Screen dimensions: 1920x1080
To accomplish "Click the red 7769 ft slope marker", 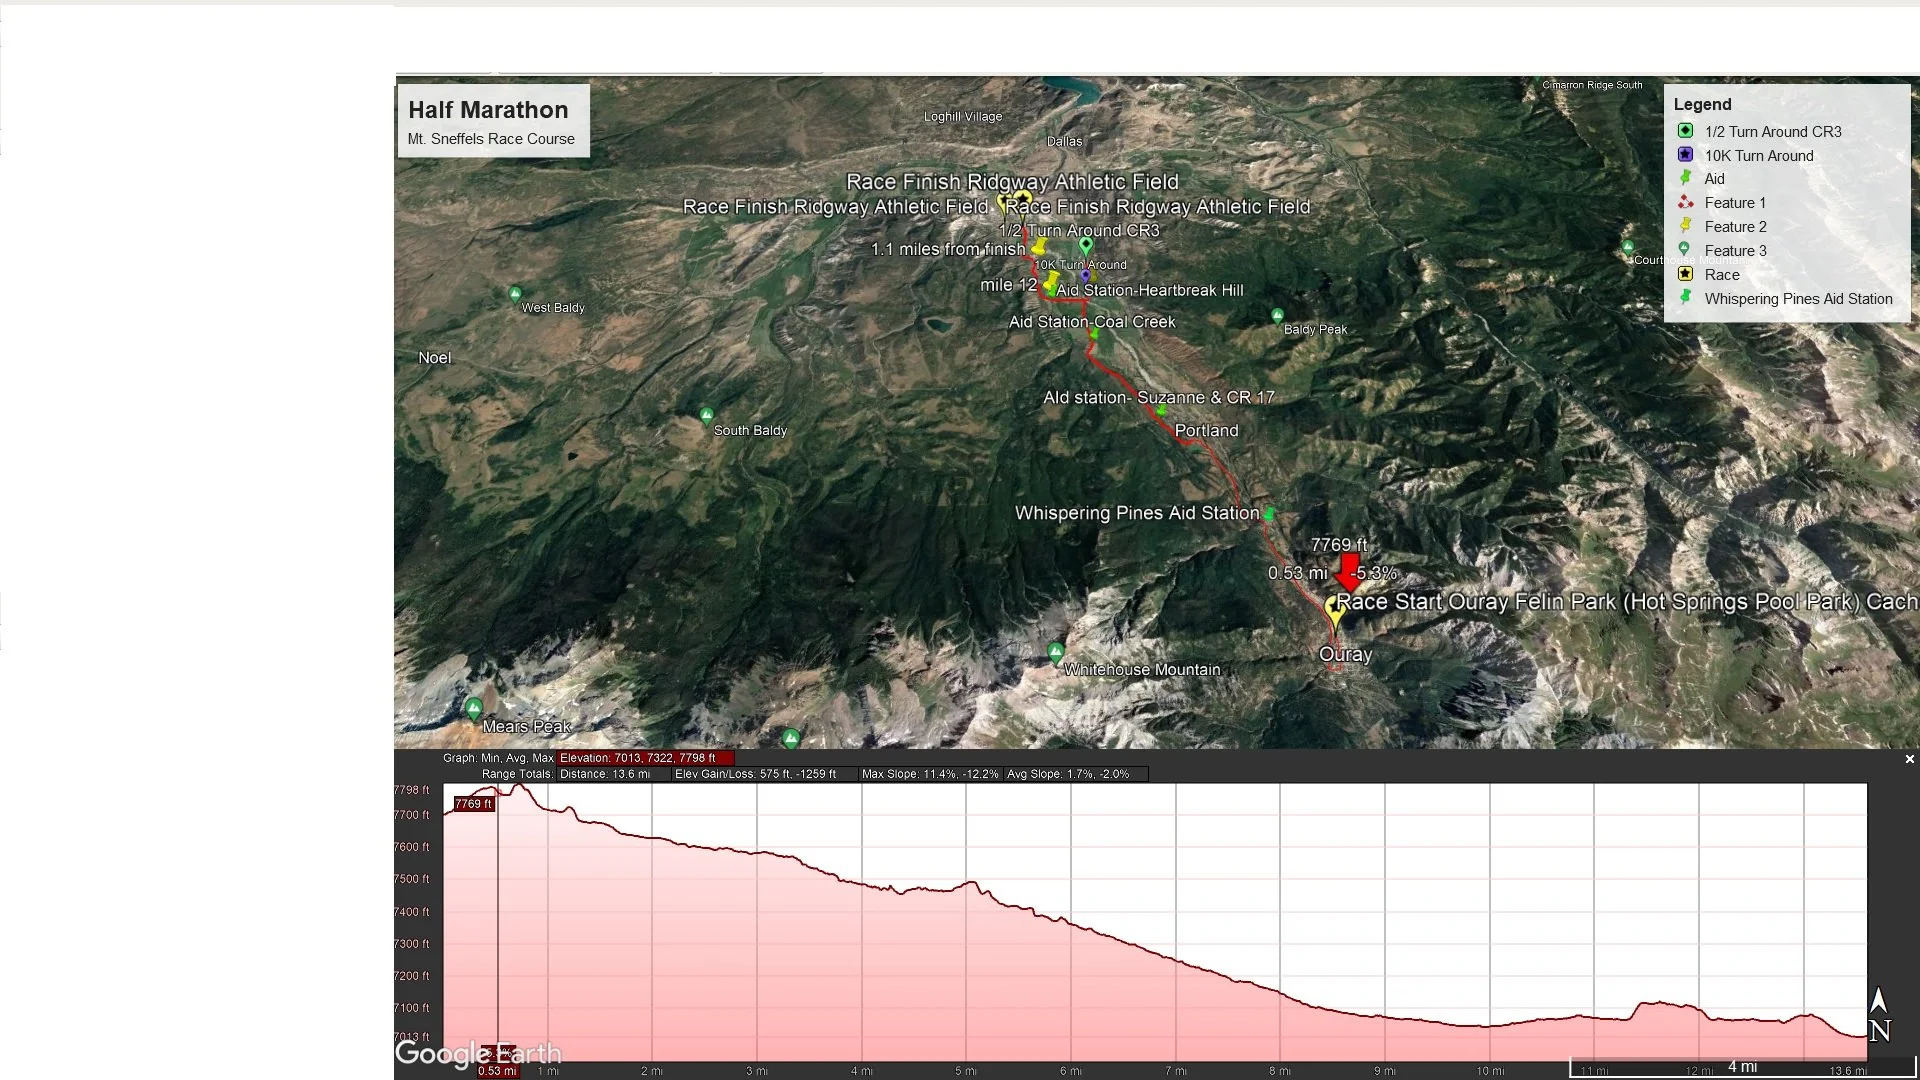I will pyautogui.click(x=1348, y=573).
